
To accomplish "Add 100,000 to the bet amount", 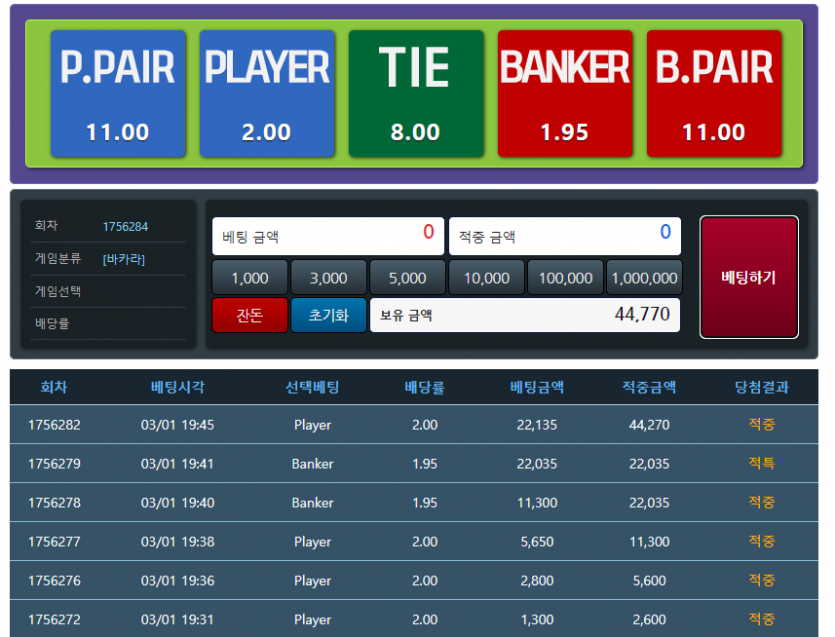I will click(566, 277).
